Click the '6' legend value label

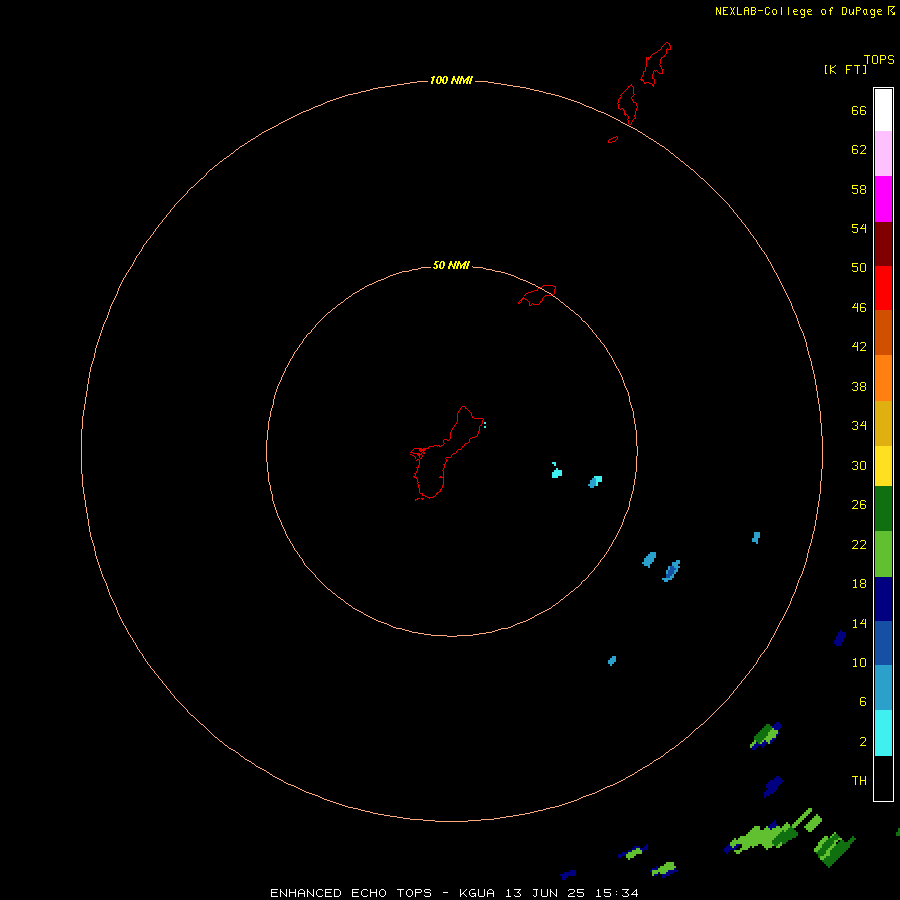[x=862, y=701]
